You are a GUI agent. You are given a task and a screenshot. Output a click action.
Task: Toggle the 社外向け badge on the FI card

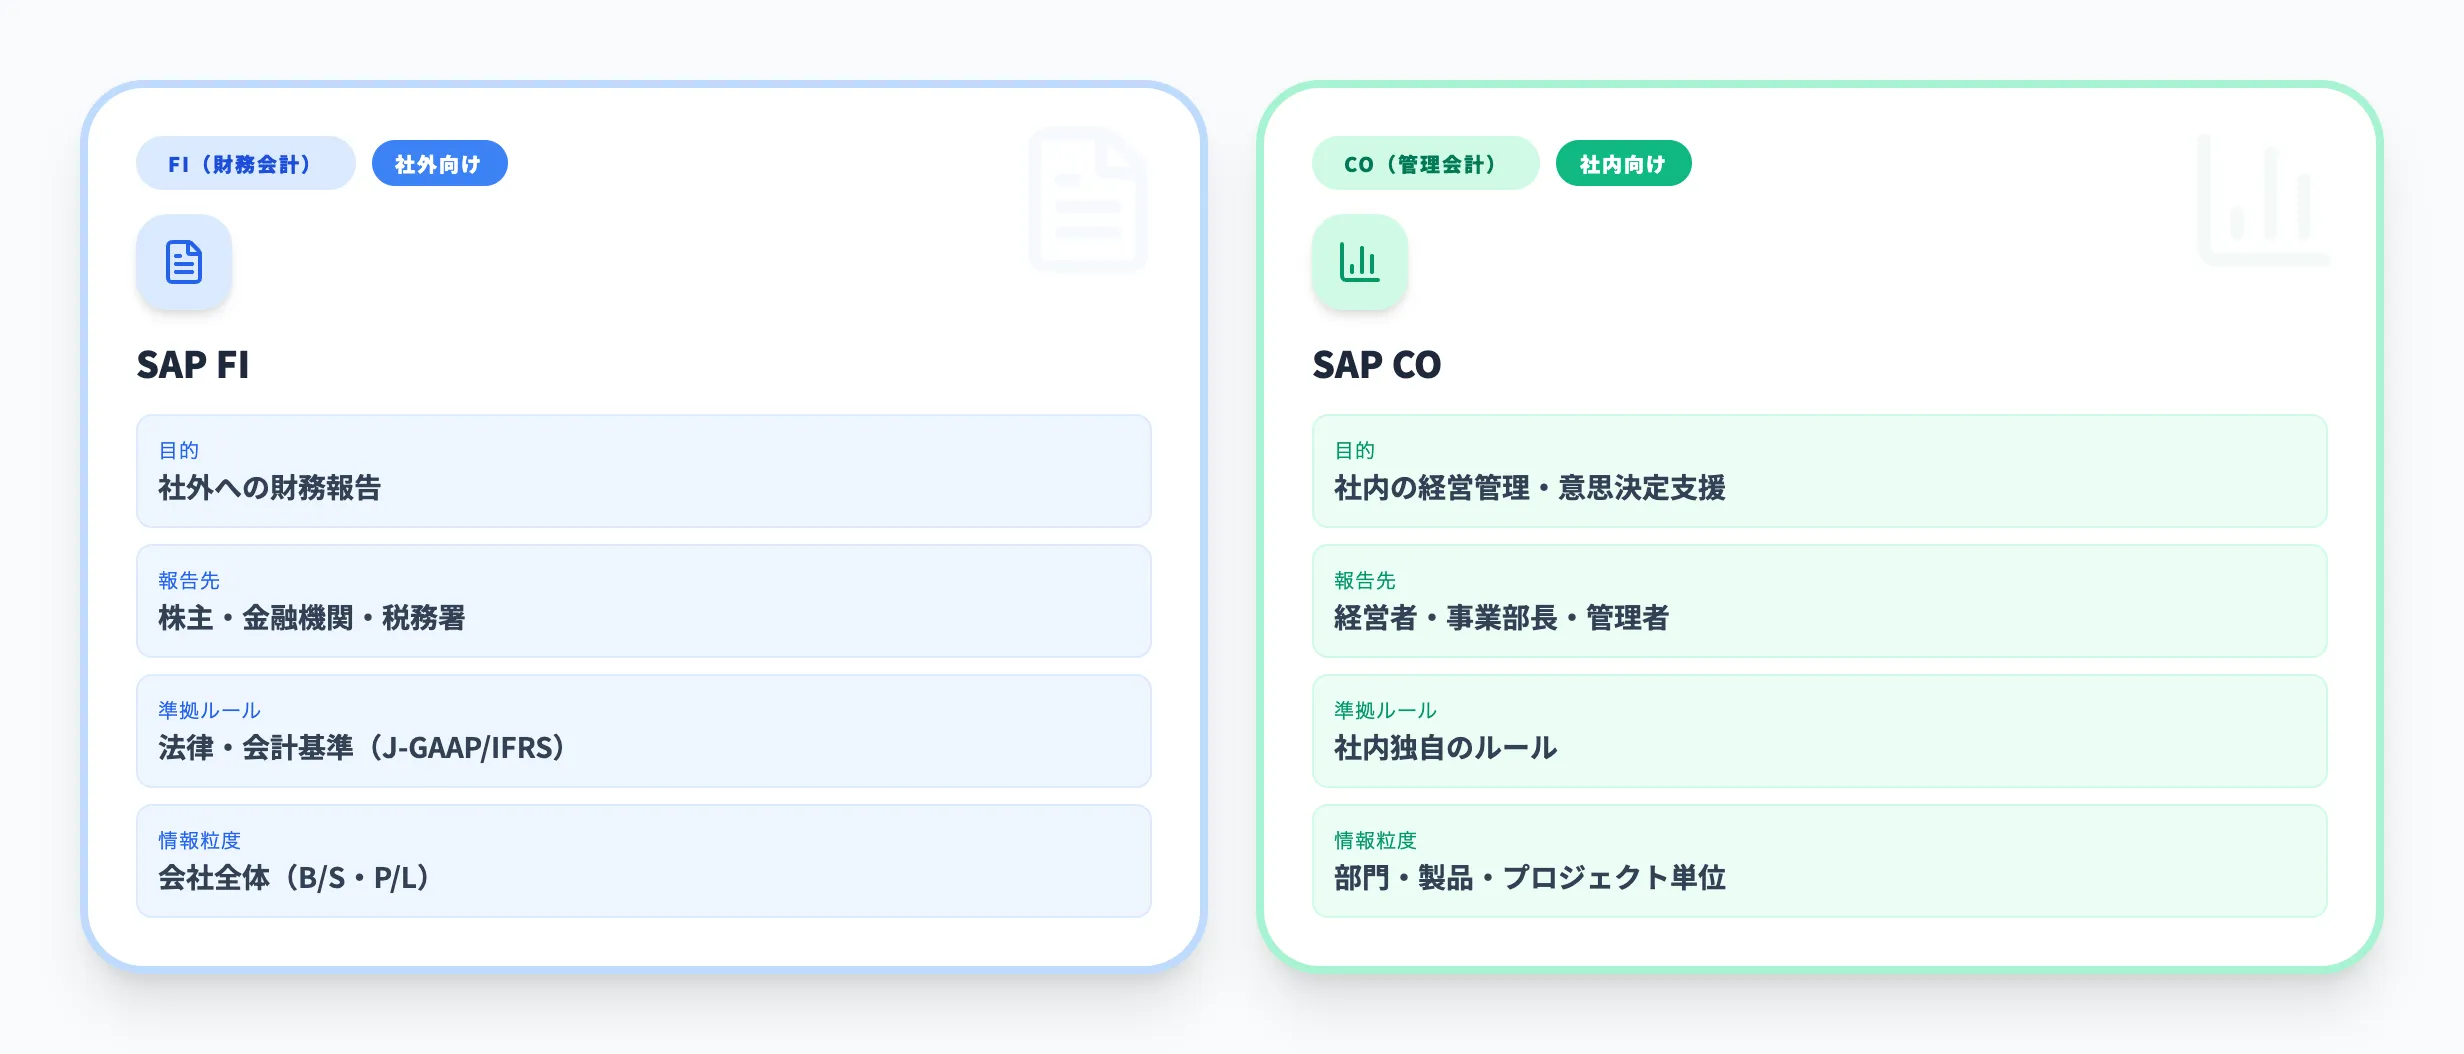click(440, 162)
